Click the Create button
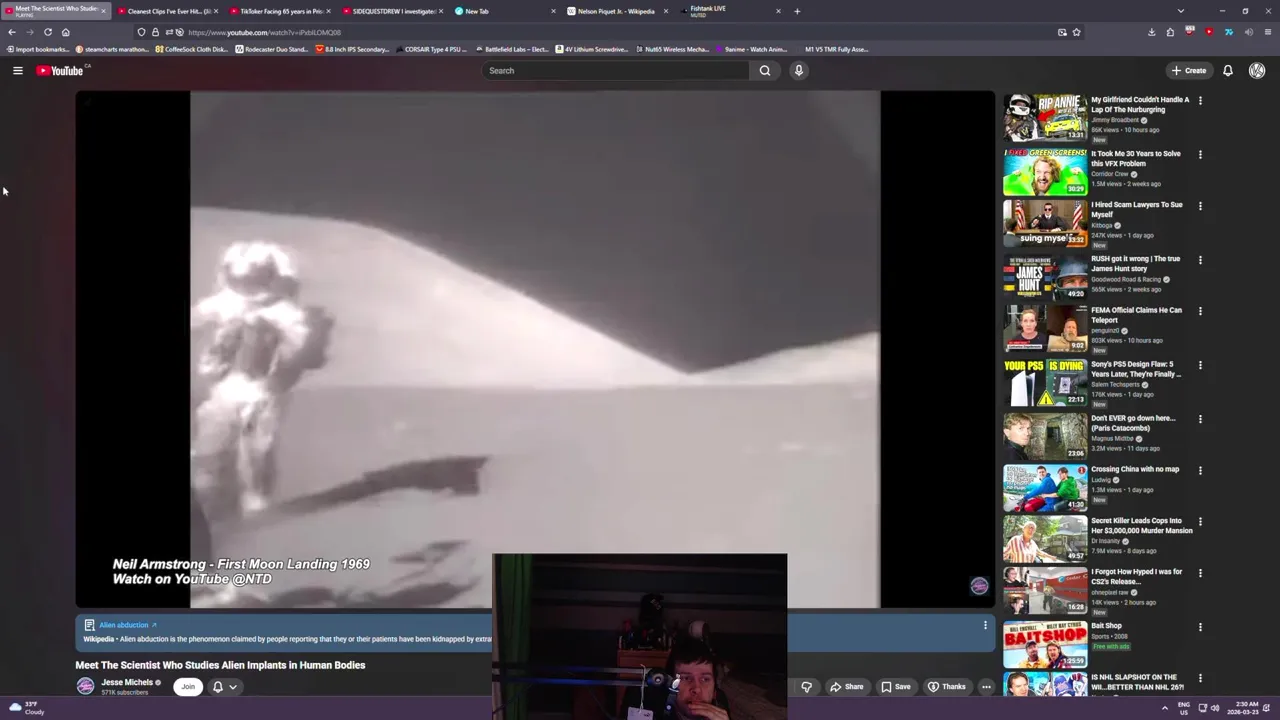The image size is (1280, 720). point(1189,70)
